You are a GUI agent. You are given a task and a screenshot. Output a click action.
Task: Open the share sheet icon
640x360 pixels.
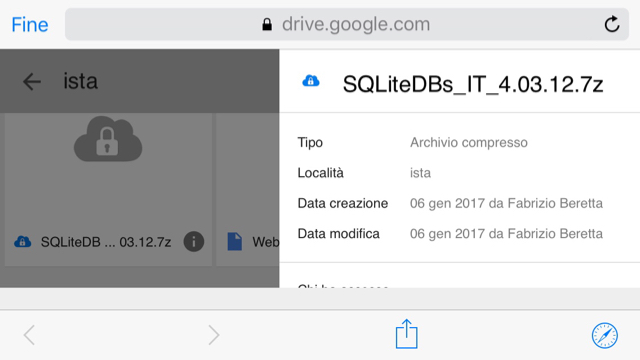407,334
